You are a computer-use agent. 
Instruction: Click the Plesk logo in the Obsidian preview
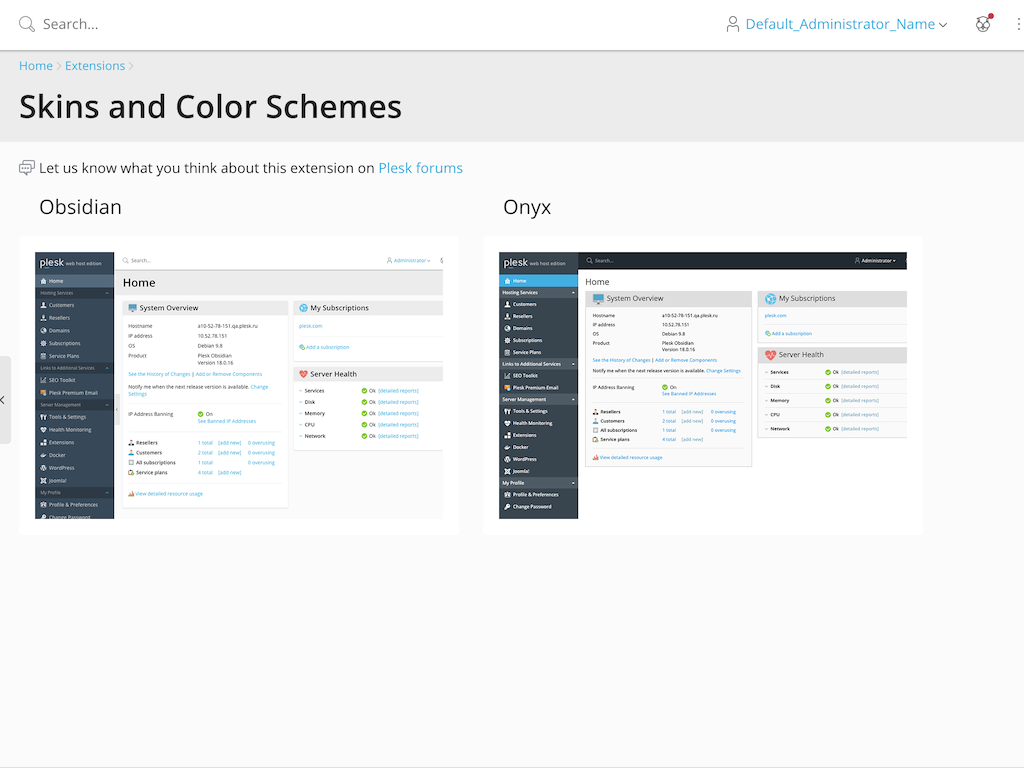52,263
